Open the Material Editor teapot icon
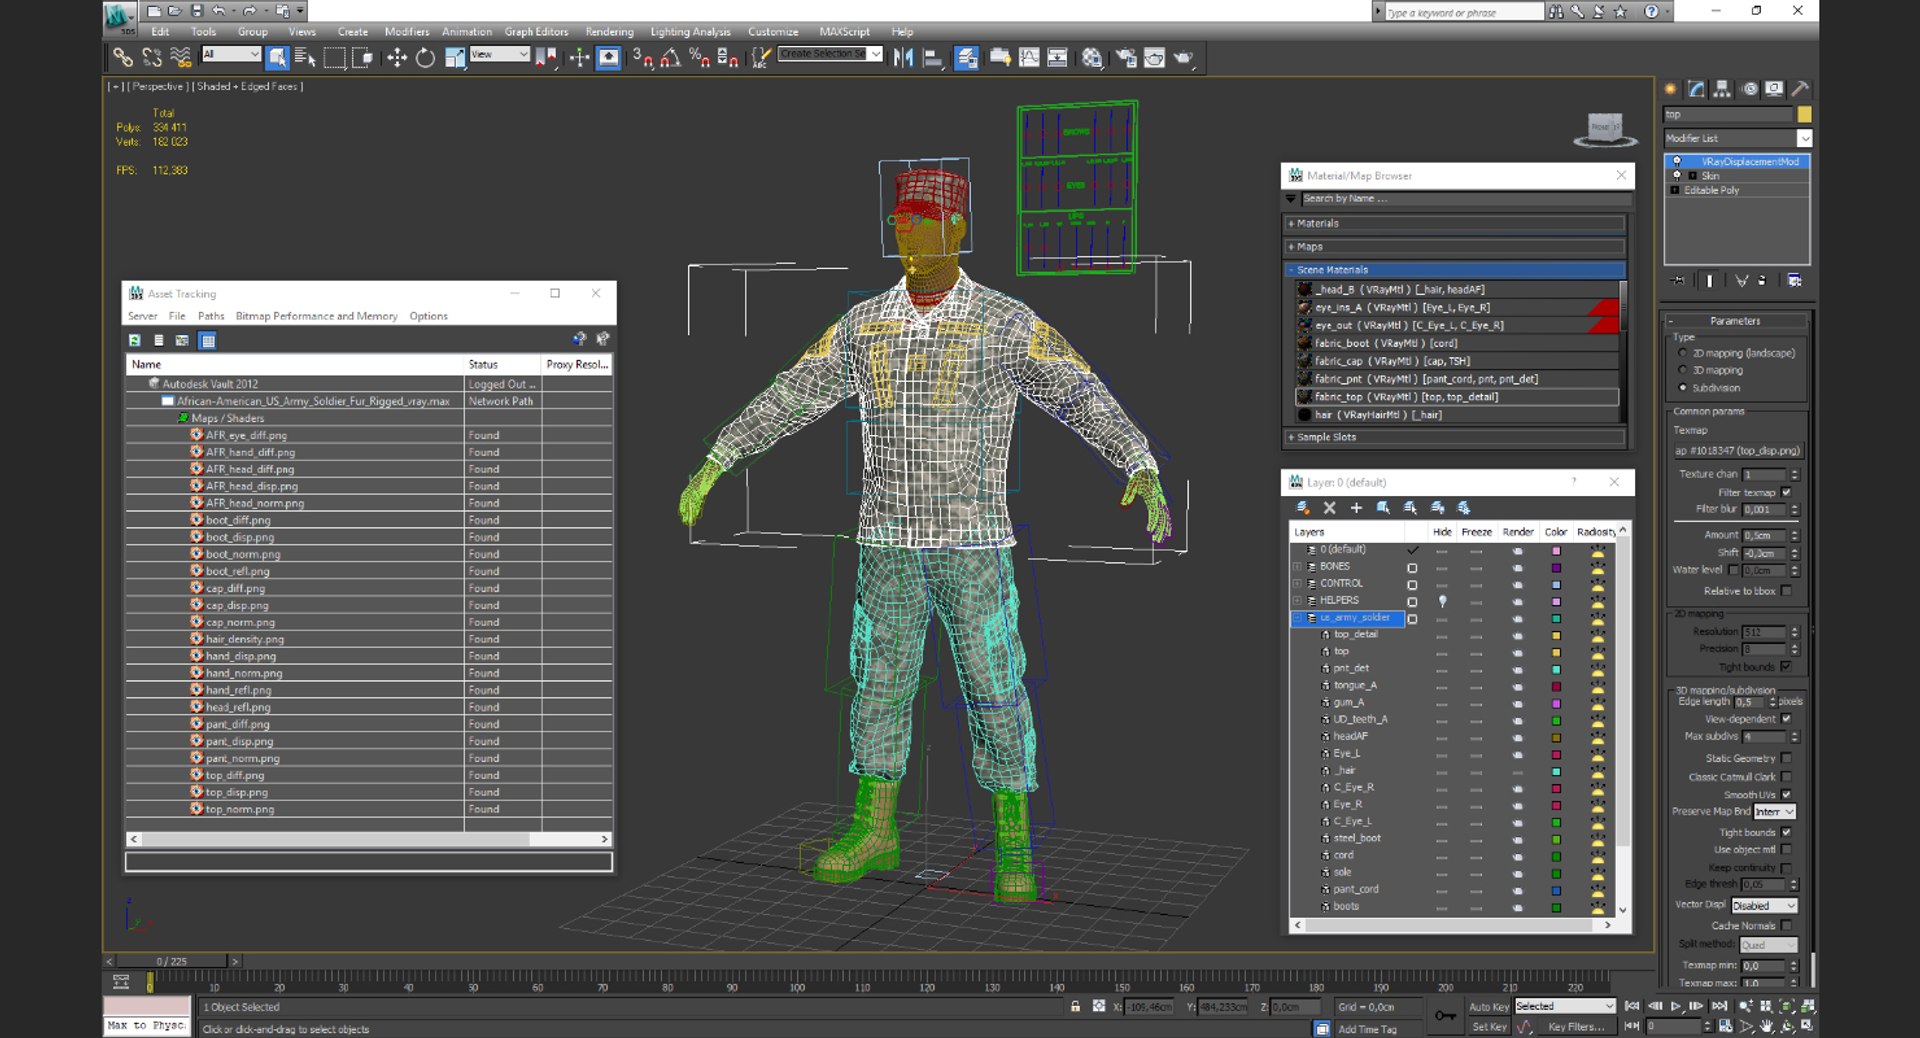 click(1091, 58)
